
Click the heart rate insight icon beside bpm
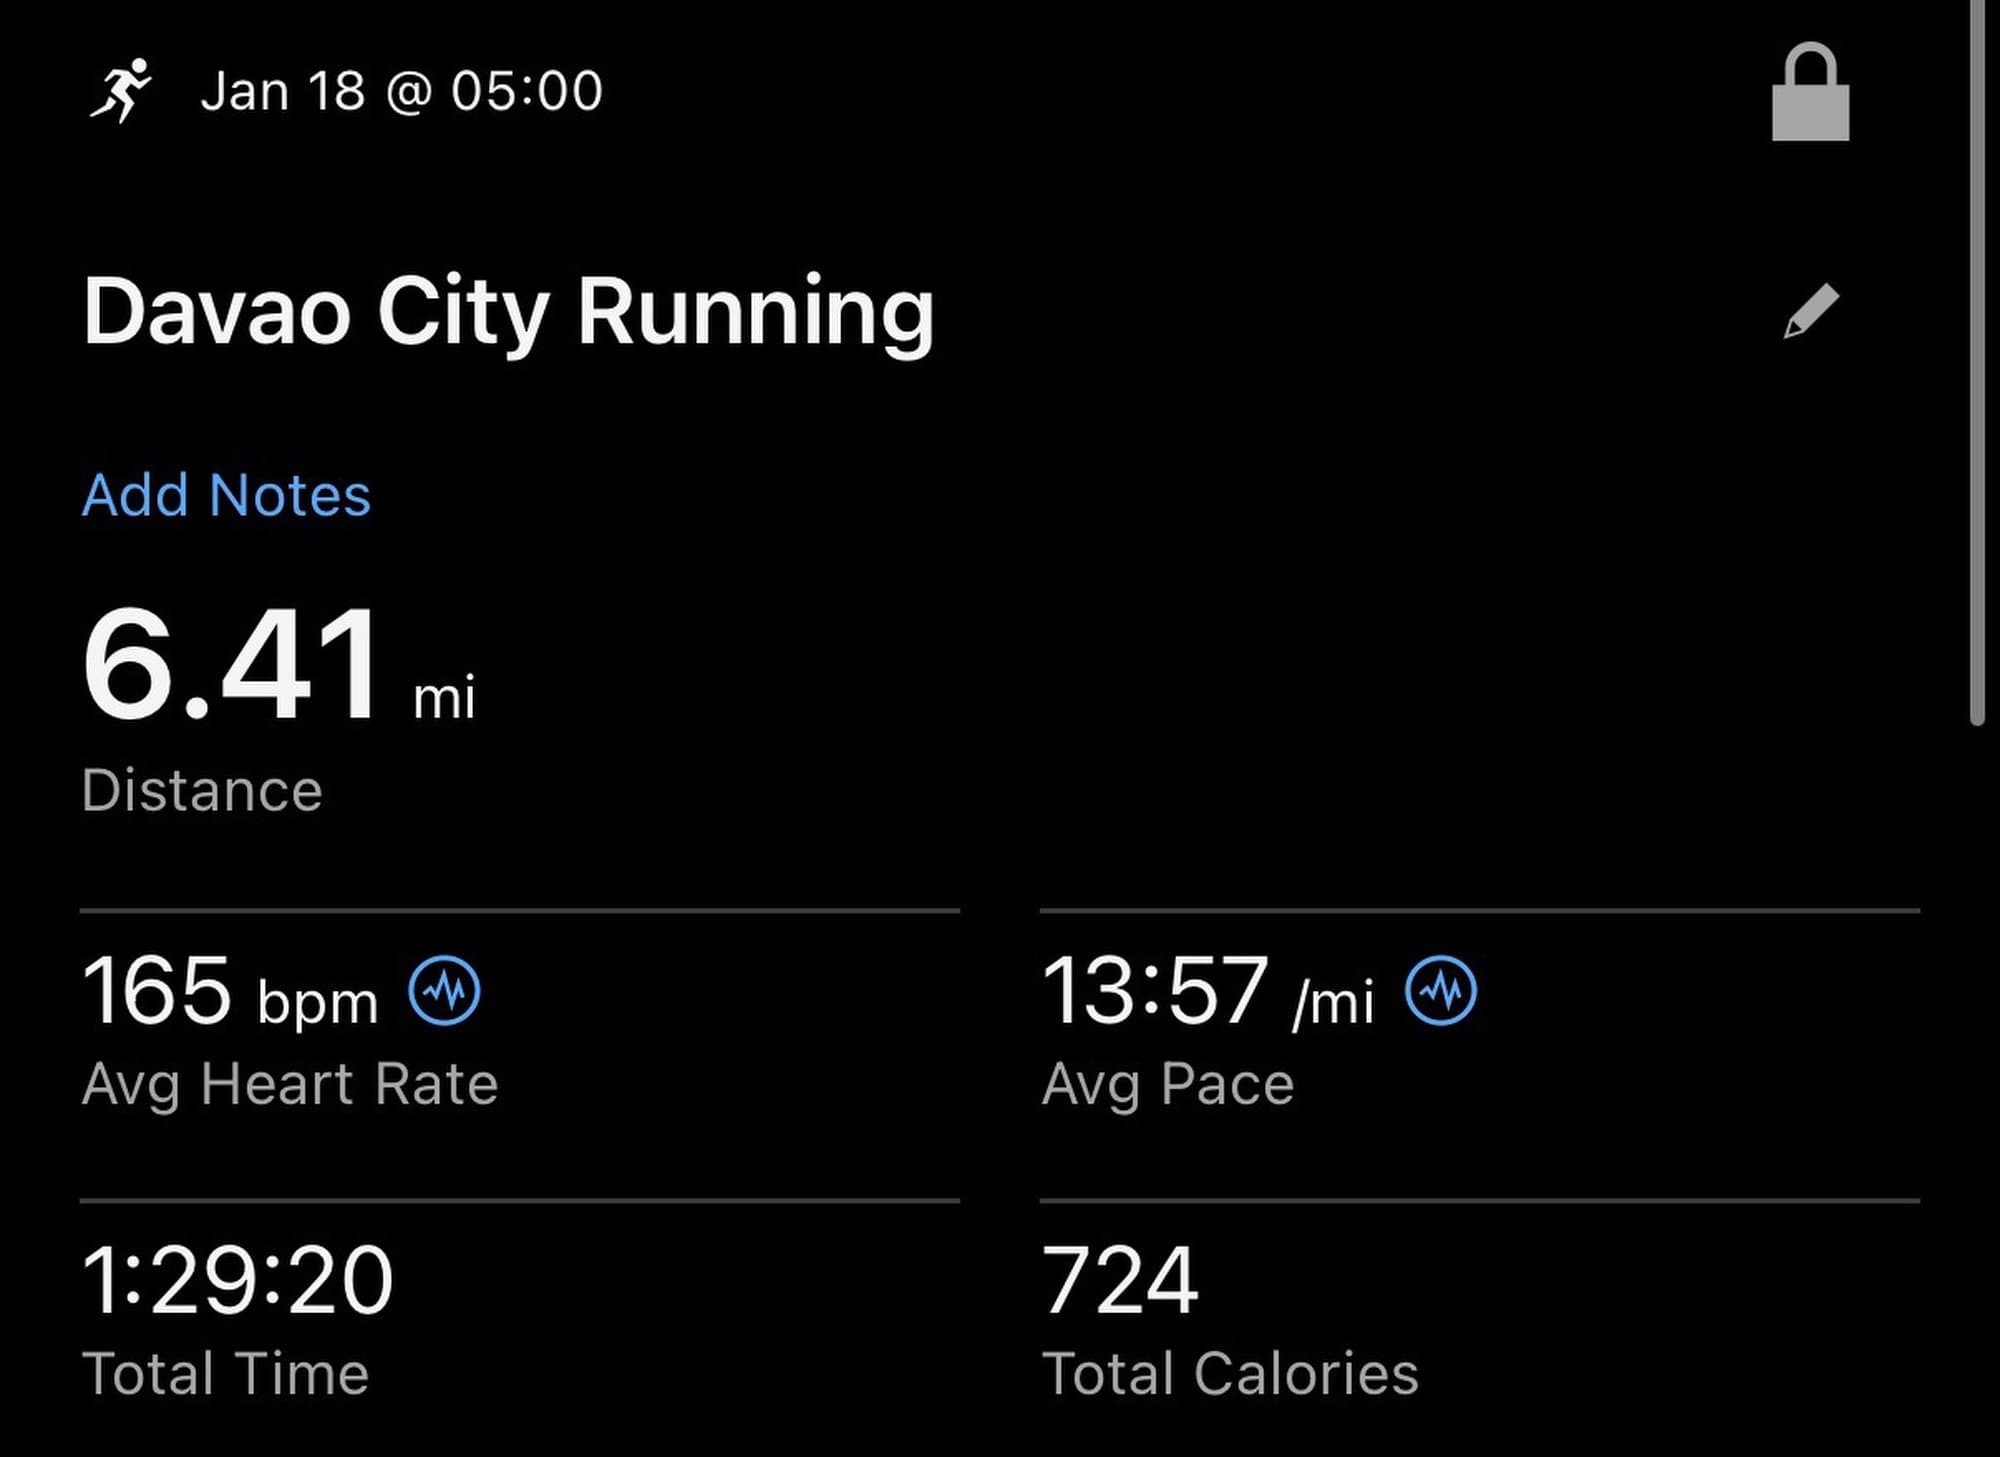click(x=444, y=991)
